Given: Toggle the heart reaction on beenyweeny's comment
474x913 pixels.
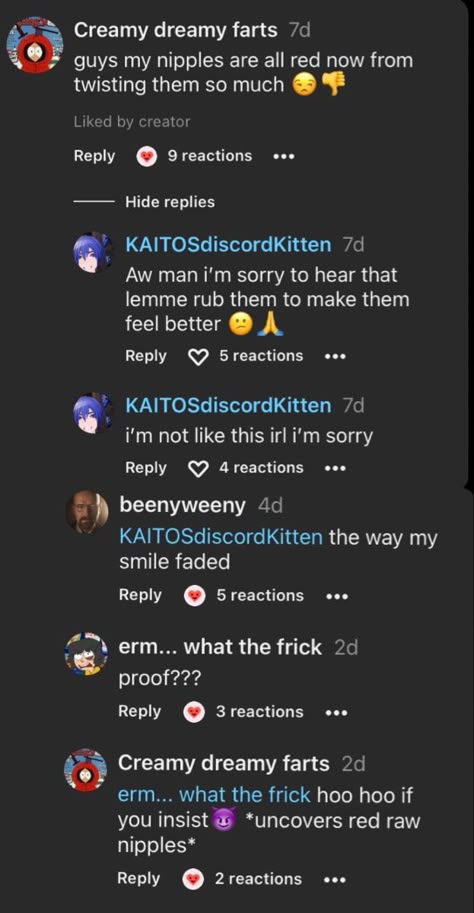Looking at the screenshot, I should click(195, 596).
